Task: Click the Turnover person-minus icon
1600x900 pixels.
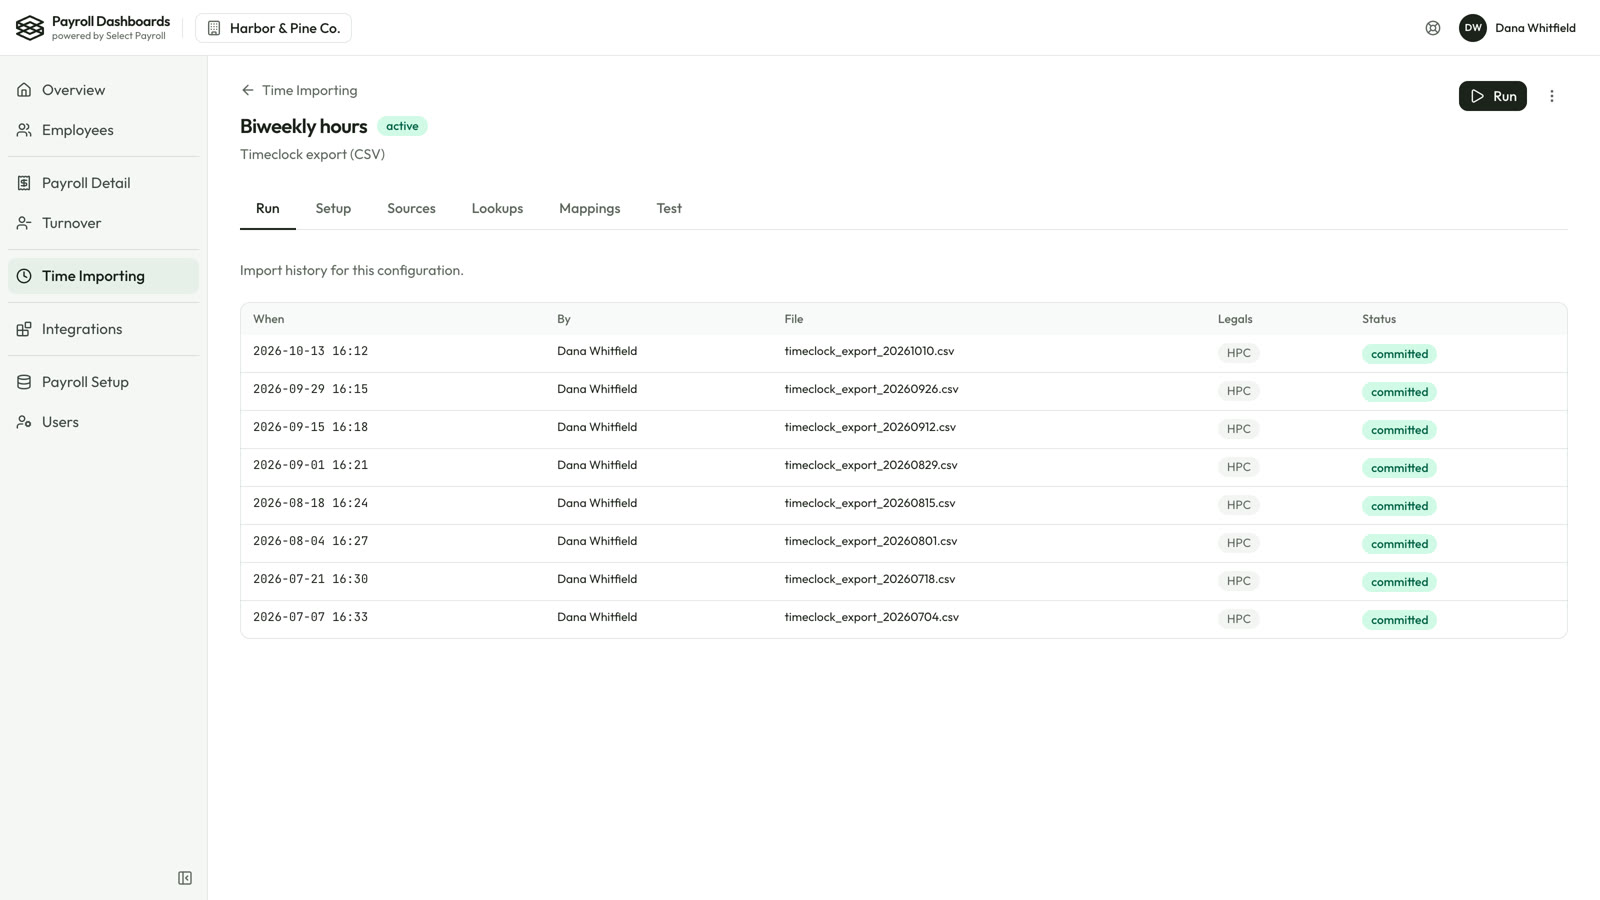Action: [24, 223]
